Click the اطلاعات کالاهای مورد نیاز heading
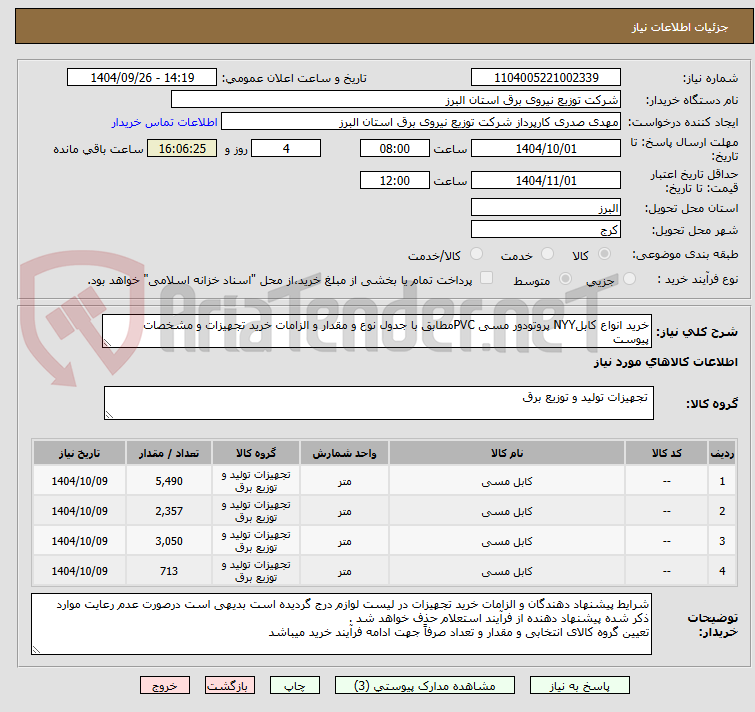This screenshot has width=755, height=712. [665, 362]
